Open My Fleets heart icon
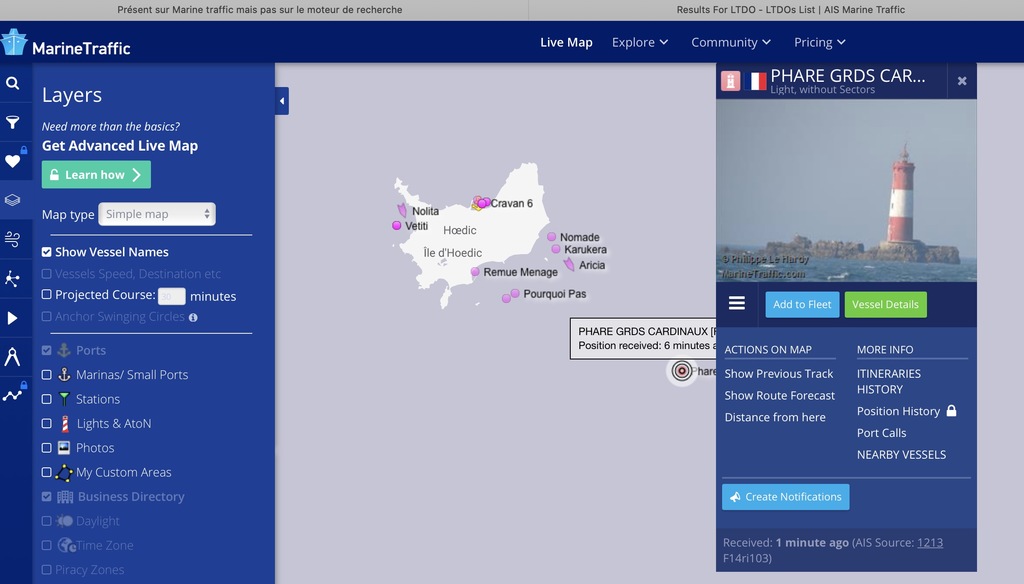The height and width of the screenshot is (584, 1024). click(x=12, y=161)
